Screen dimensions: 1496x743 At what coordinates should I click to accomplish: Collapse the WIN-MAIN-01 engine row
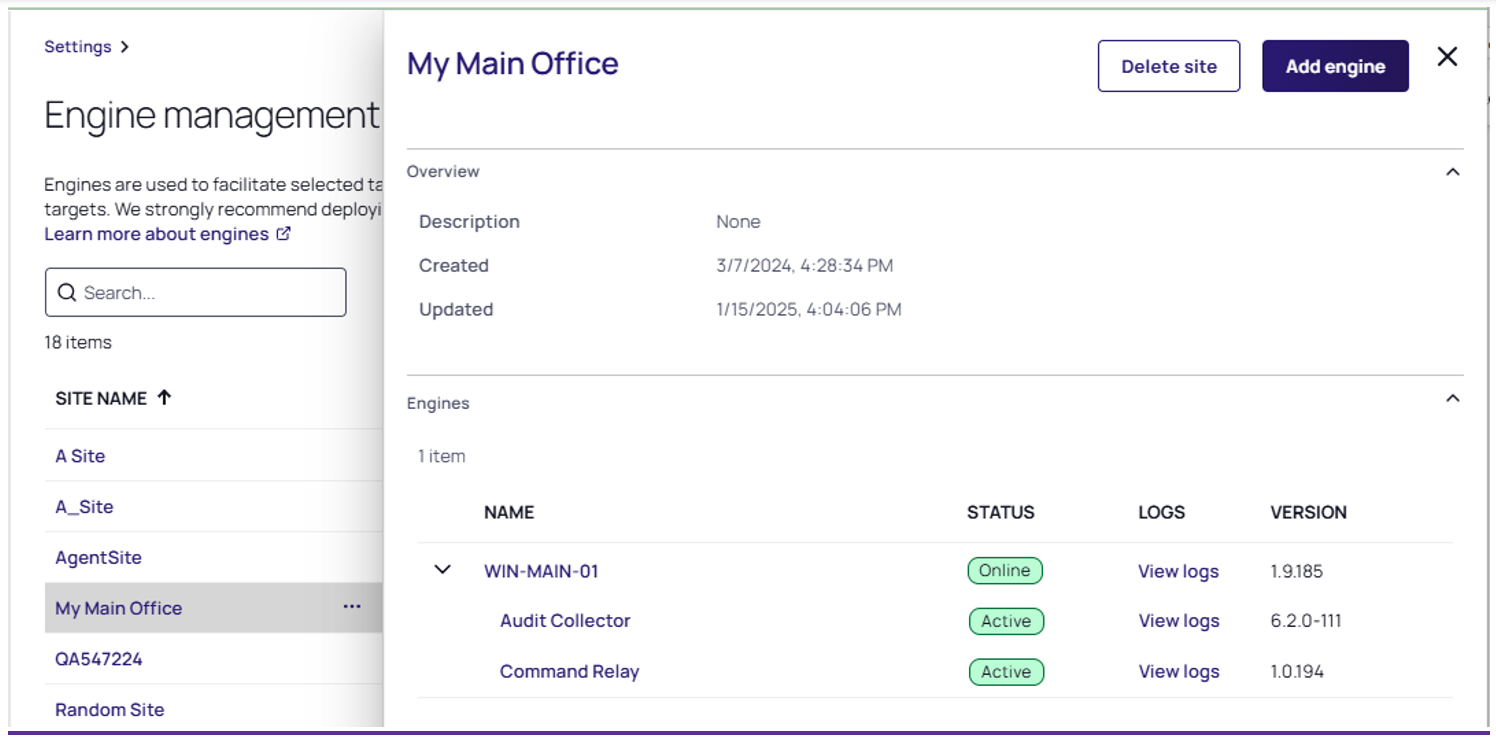[x=443, y=570]
